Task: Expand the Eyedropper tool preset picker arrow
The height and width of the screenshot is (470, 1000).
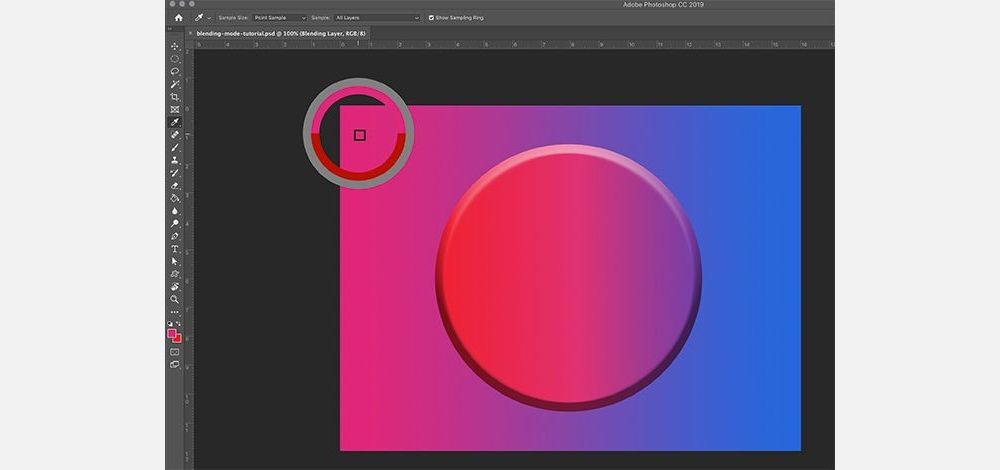Action: [x=209, y=18]
